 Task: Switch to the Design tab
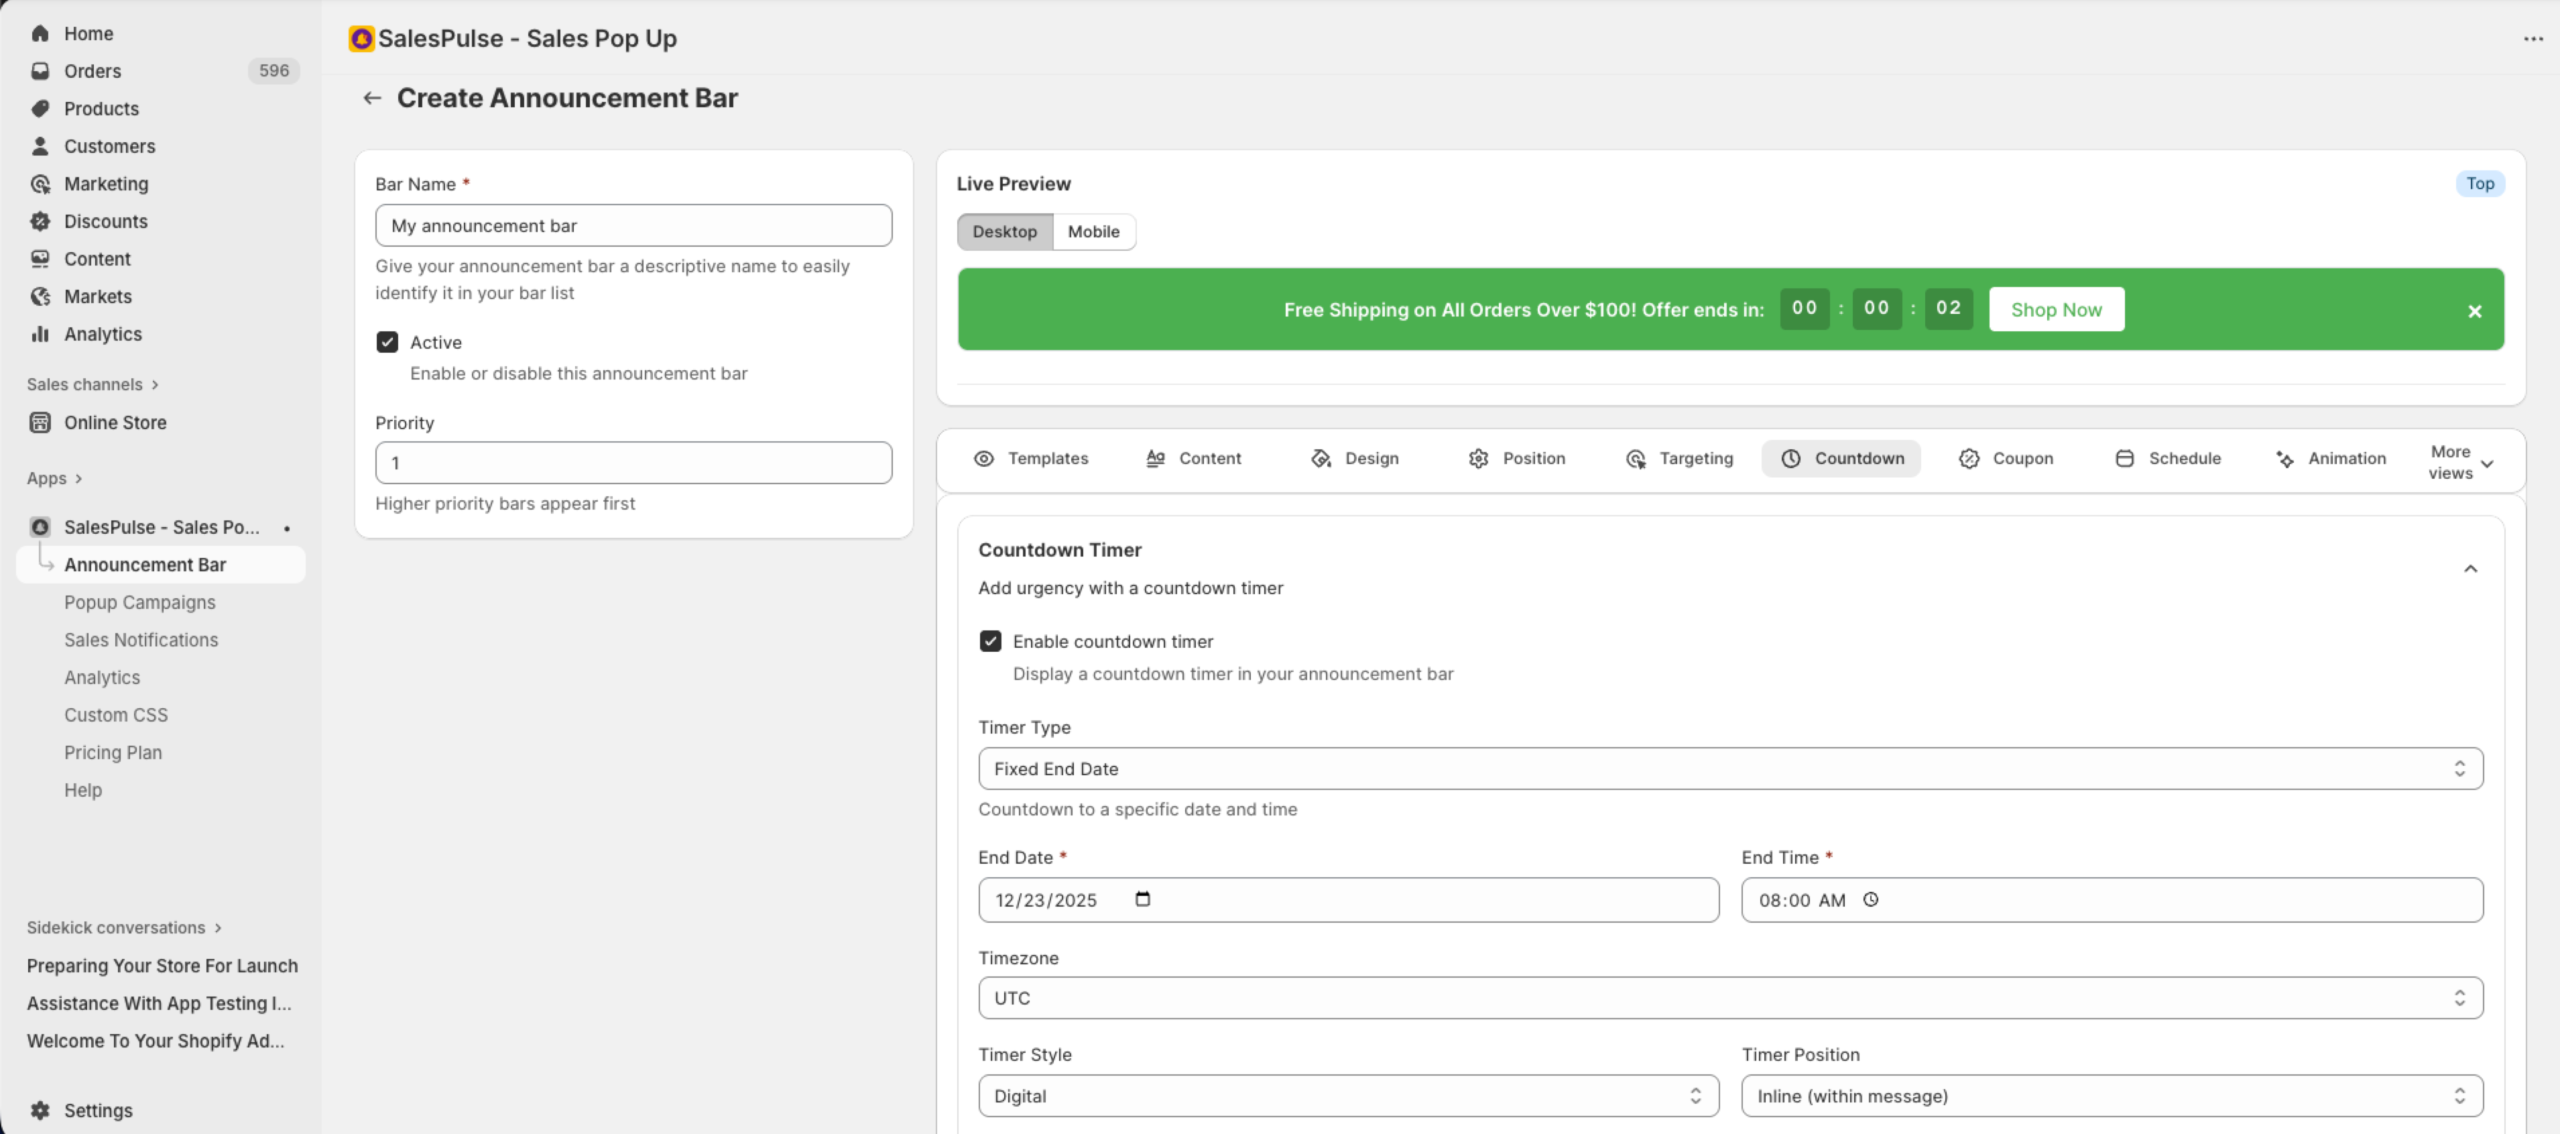point(1372,458)
